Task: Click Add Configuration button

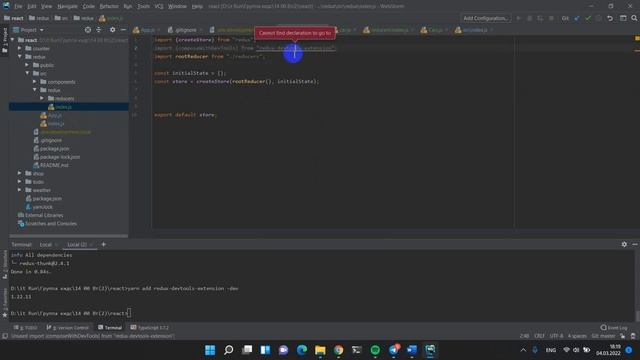Action: (x=485, y=18)
